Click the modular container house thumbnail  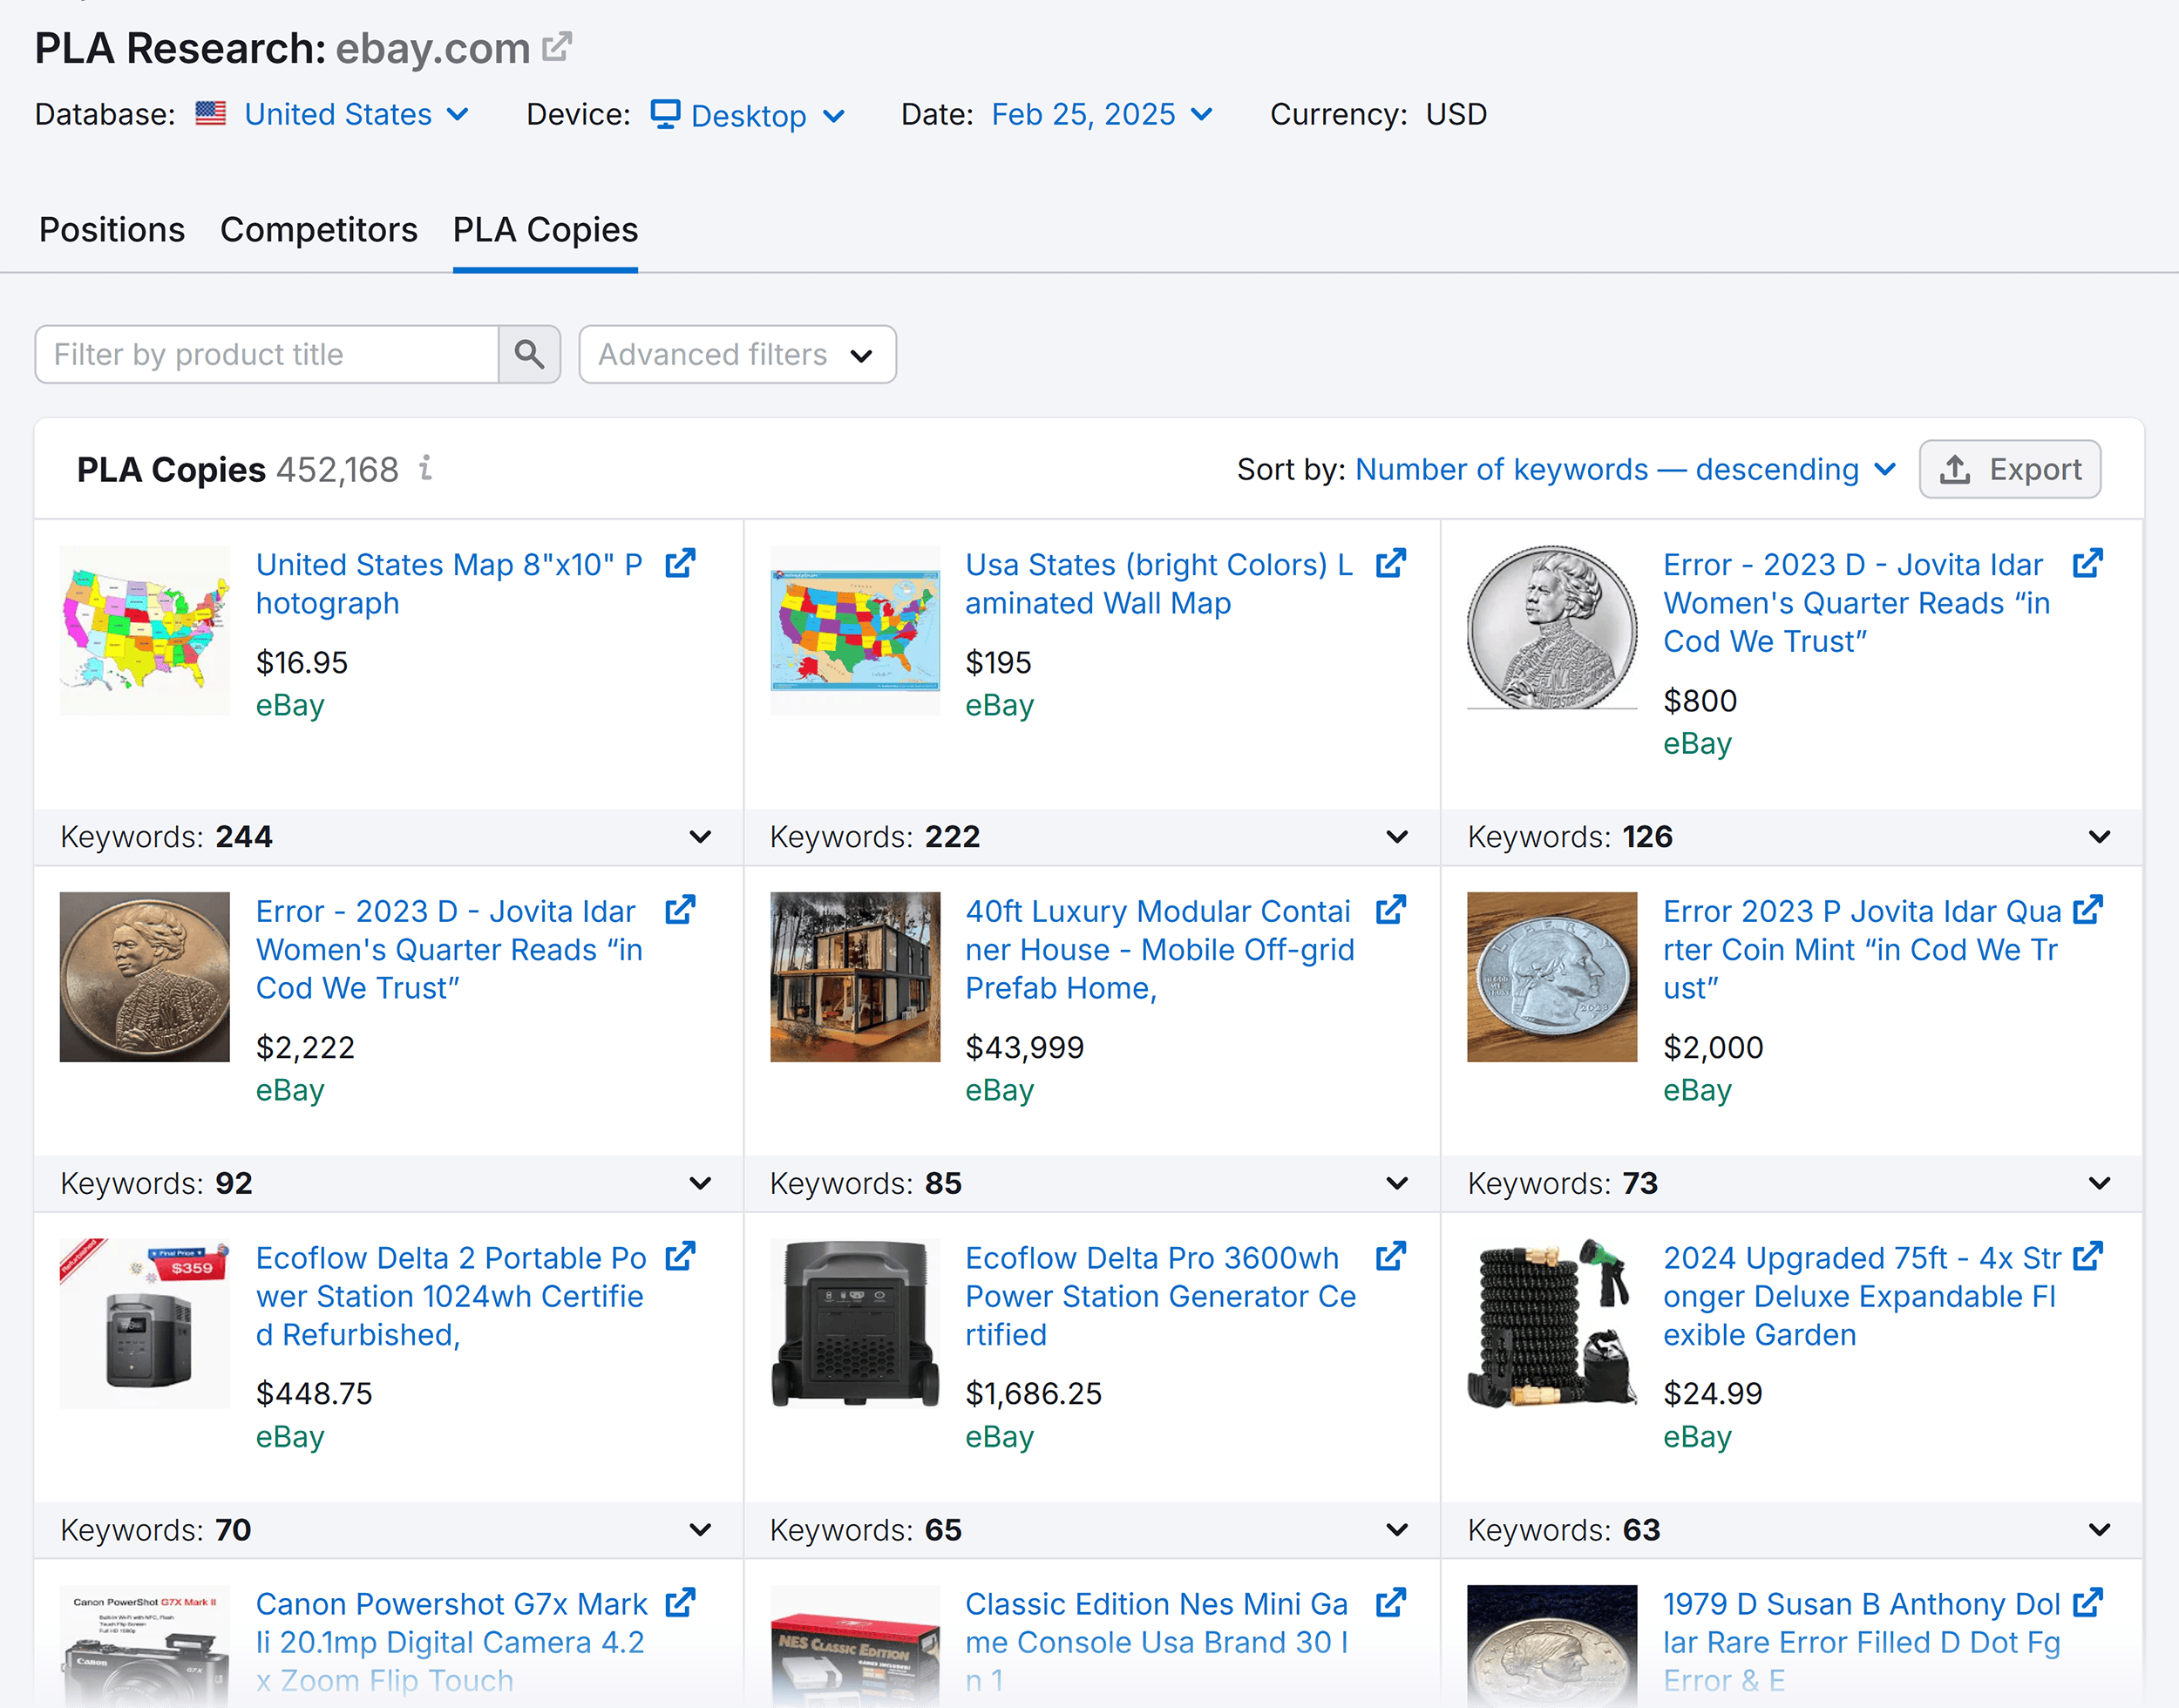855,977
